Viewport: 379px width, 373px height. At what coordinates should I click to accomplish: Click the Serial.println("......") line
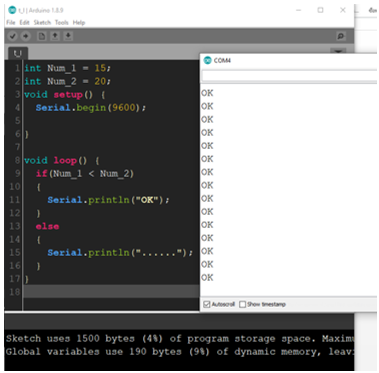point(120,253)
